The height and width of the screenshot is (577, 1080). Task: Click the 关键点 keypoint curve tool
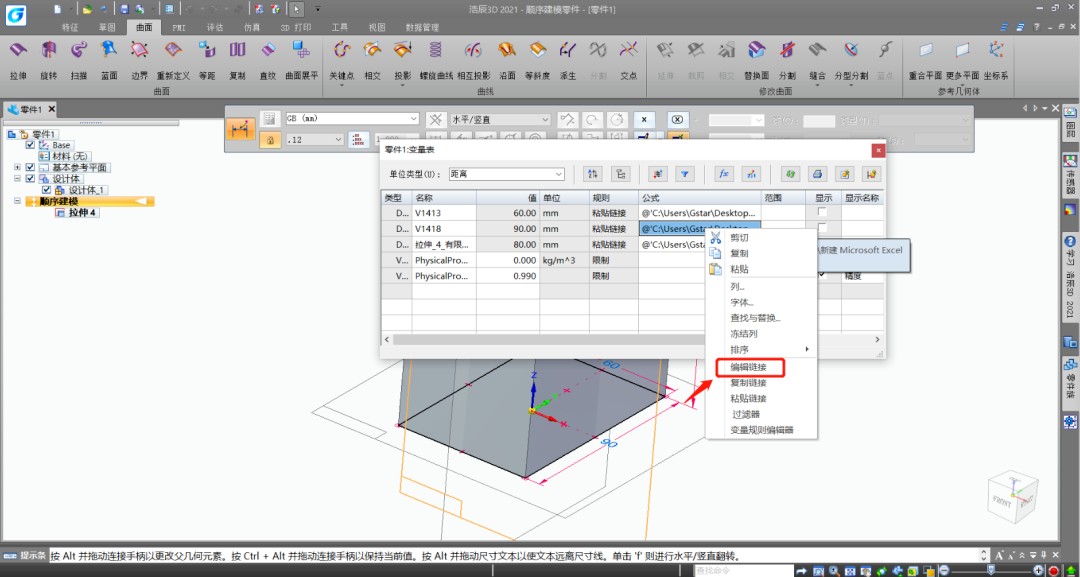pyautogui.click(x=341, y=50)
